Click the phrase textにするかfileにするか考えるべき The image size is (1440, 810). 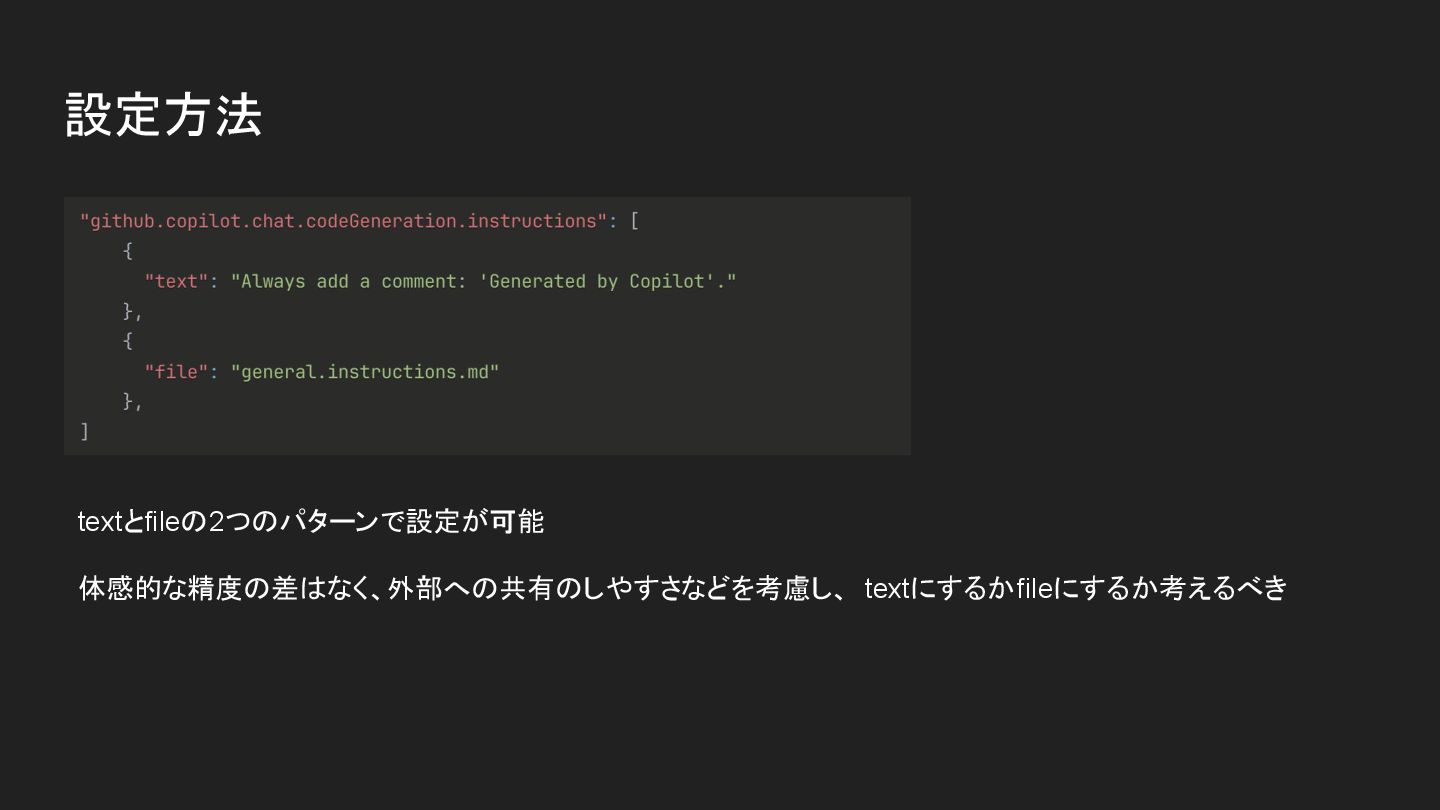pos(1076,588)
